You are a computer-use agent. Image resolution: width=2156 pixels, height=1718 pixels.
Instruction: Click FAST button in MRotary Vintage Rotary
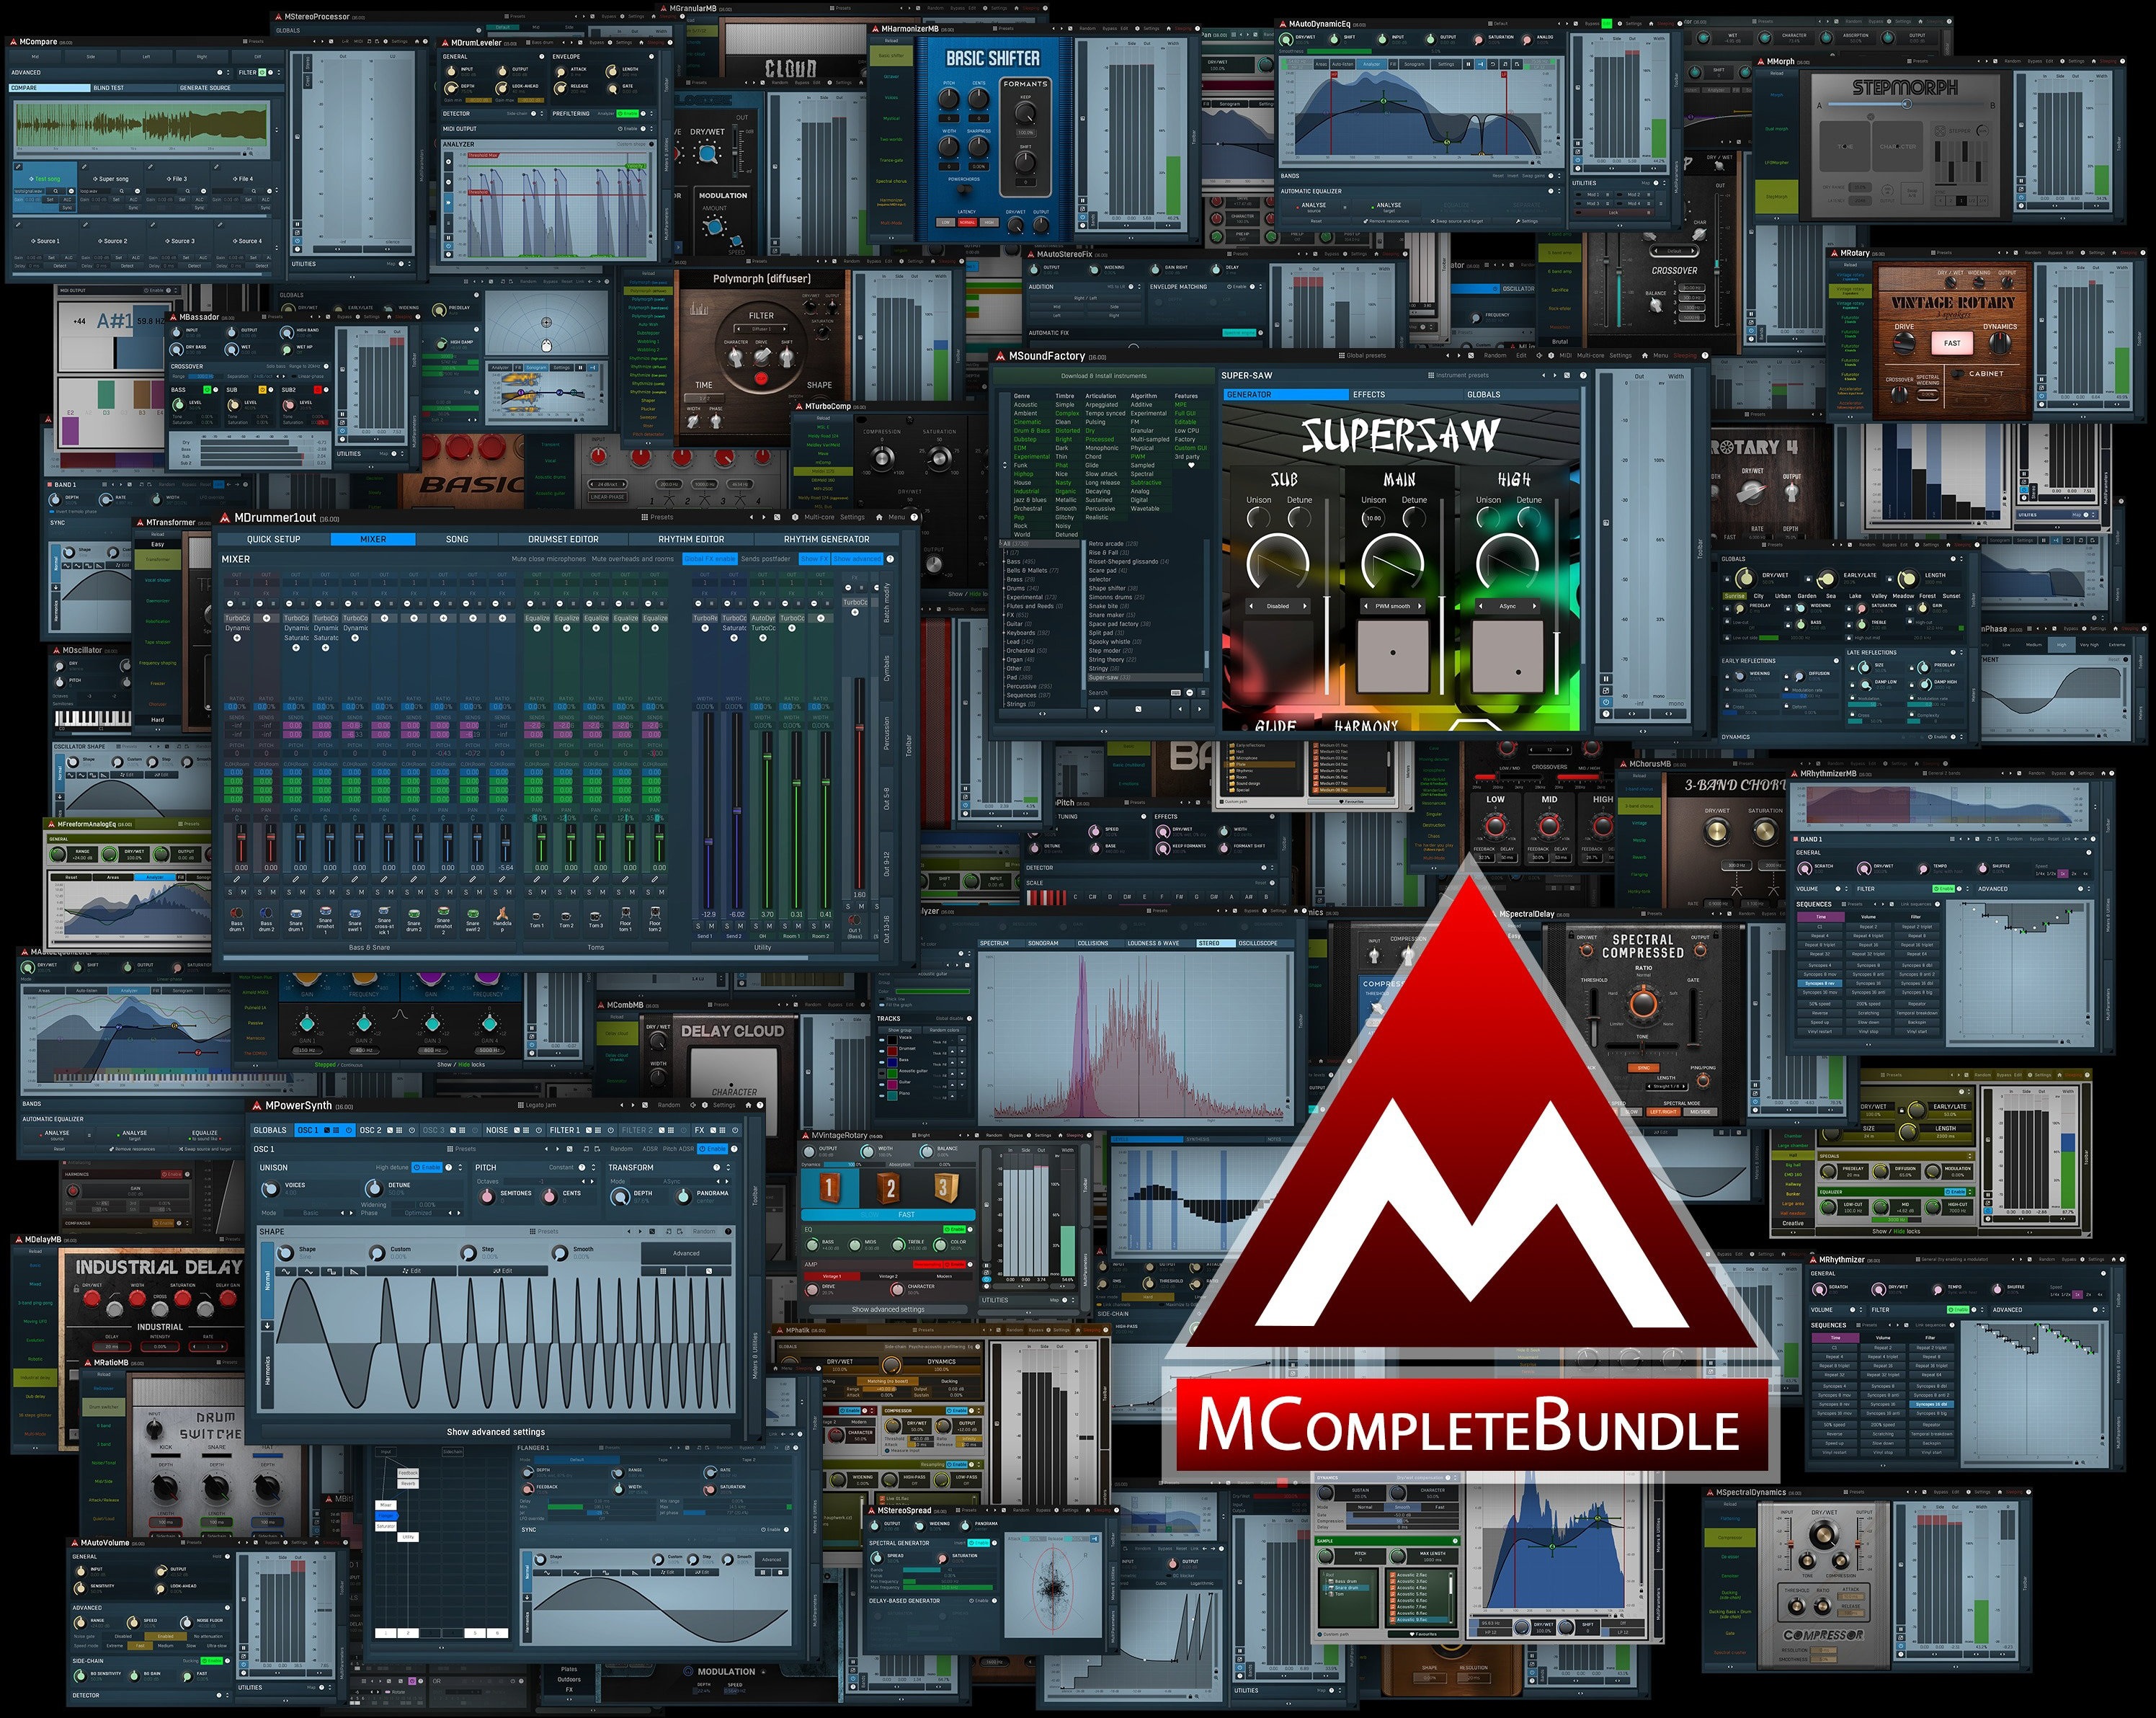[1952, 343]
